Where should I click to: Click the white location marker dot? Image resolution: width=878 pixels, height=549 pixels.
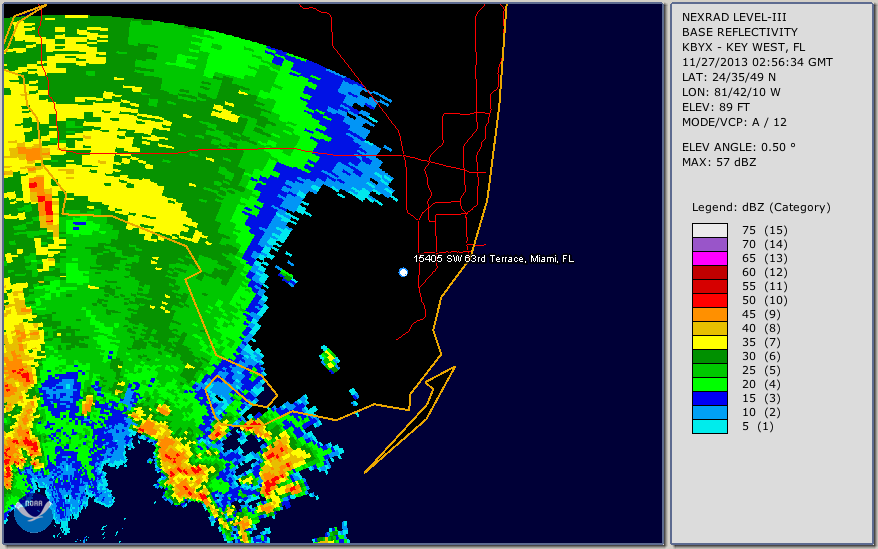pos(403,272)
